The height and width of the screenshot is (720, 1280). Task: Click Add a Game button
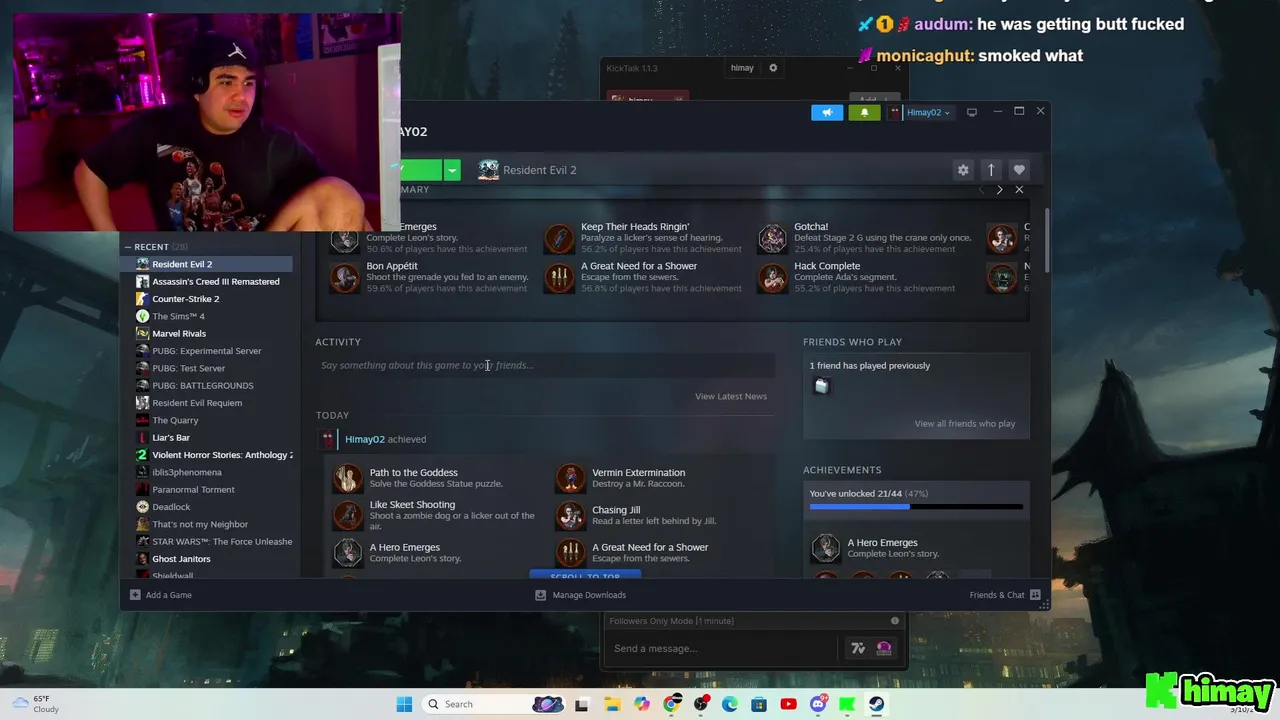coord(160,595)
